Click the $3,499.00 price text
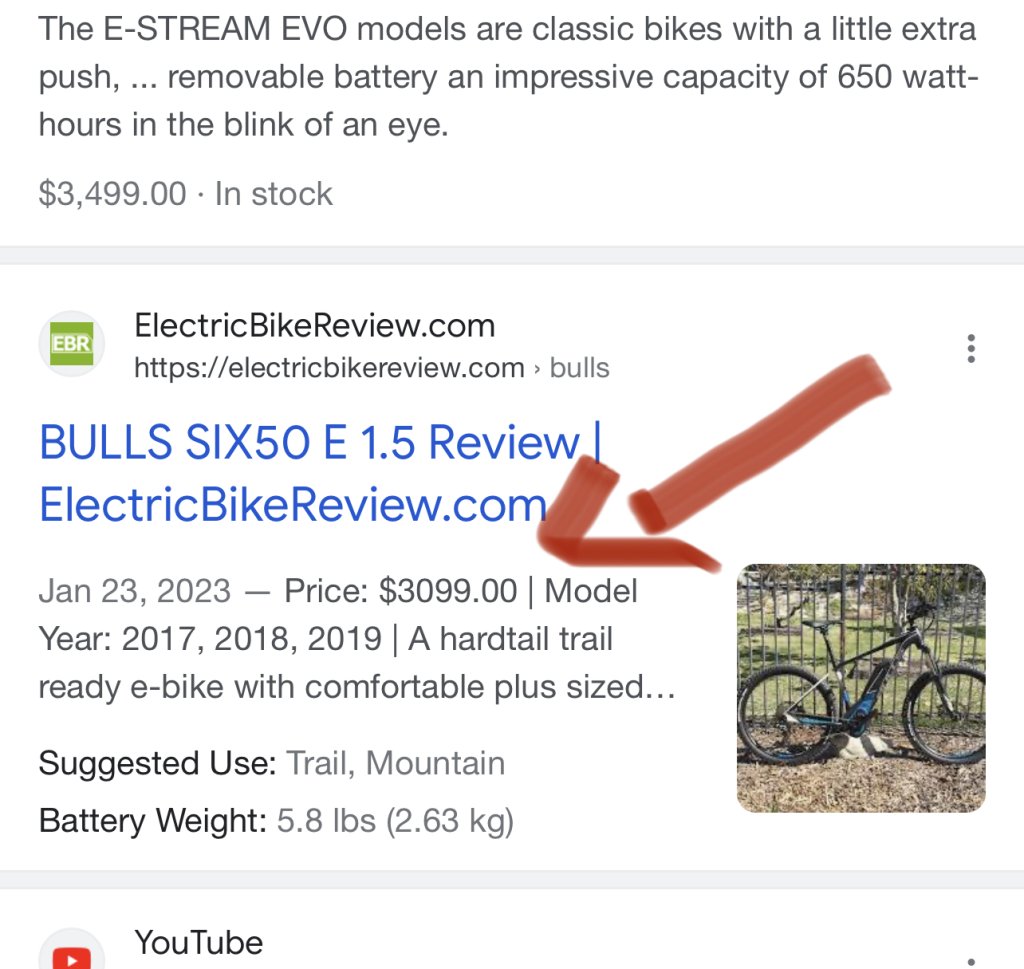Screen dimensions: 1024x969 tap(112, 194)
